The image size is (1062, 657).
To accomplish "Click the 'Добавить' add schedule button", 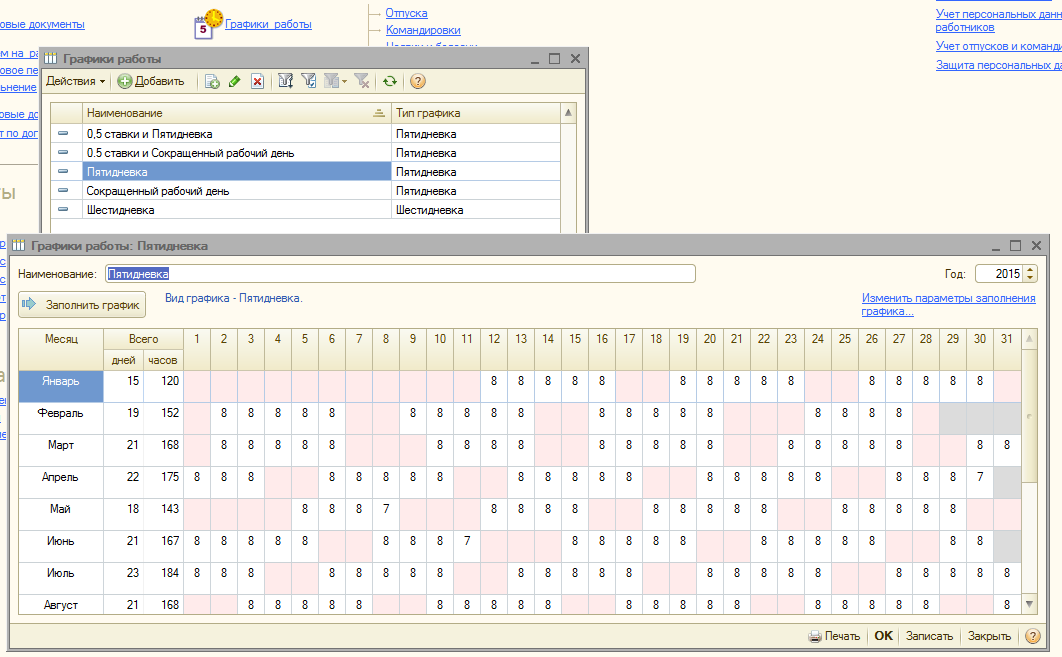I will pyautogui.click(x=151, y=82).
